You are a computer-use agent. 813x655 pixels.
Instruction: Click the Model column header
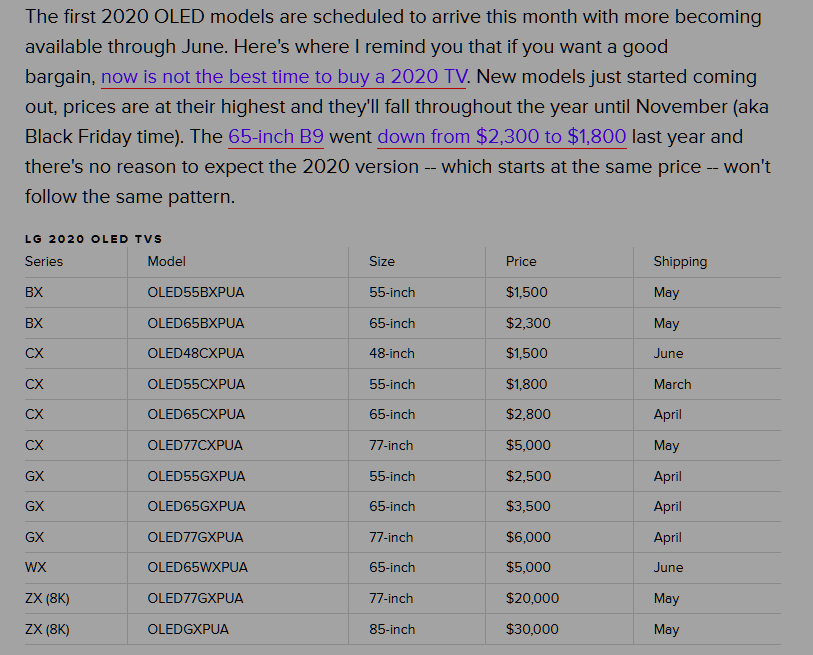click(x=167, y=261)
